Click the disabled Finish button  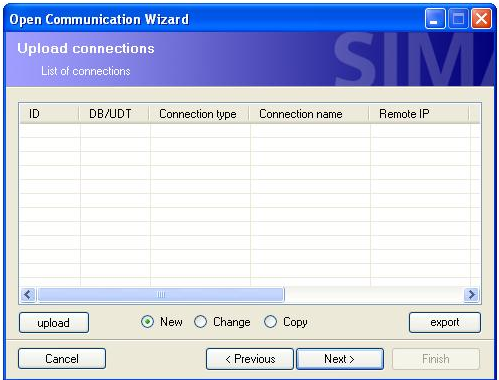pyautogui.click(x=436, y=359)
